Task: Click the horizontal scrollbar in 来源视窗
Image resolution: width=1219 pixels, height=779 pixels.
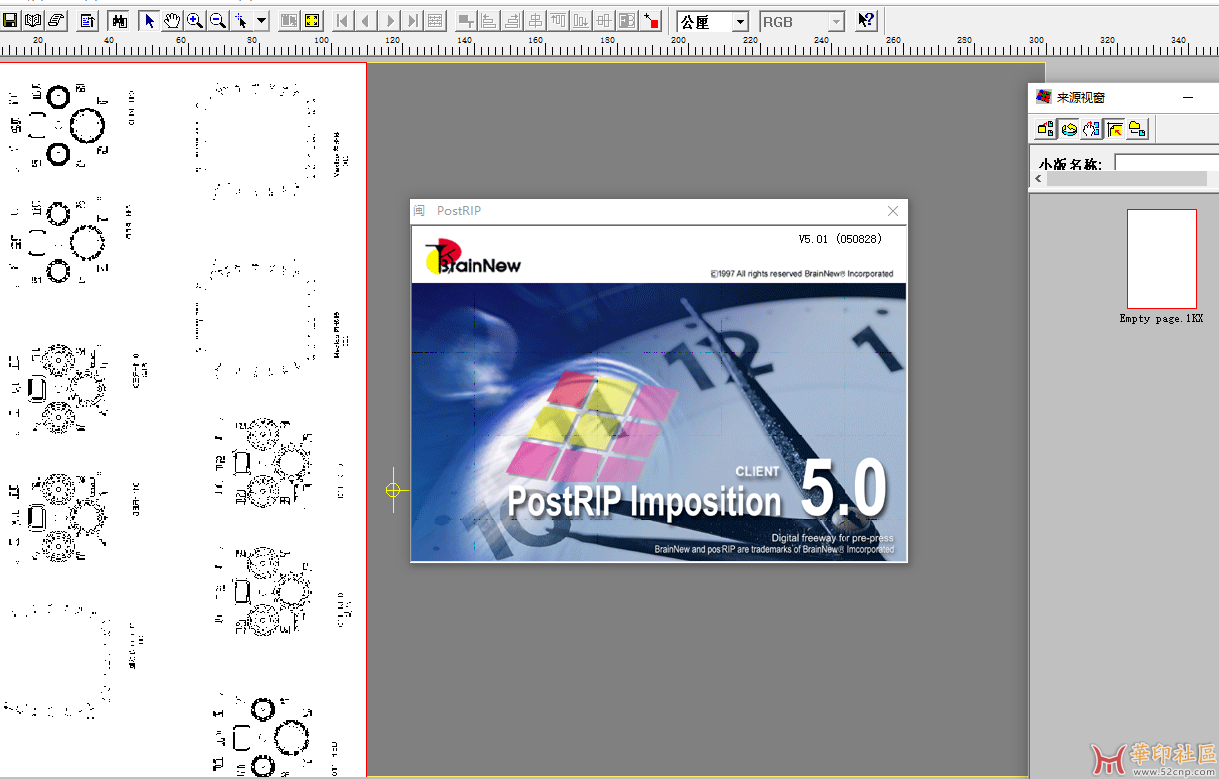Action: coord(1125,178)
